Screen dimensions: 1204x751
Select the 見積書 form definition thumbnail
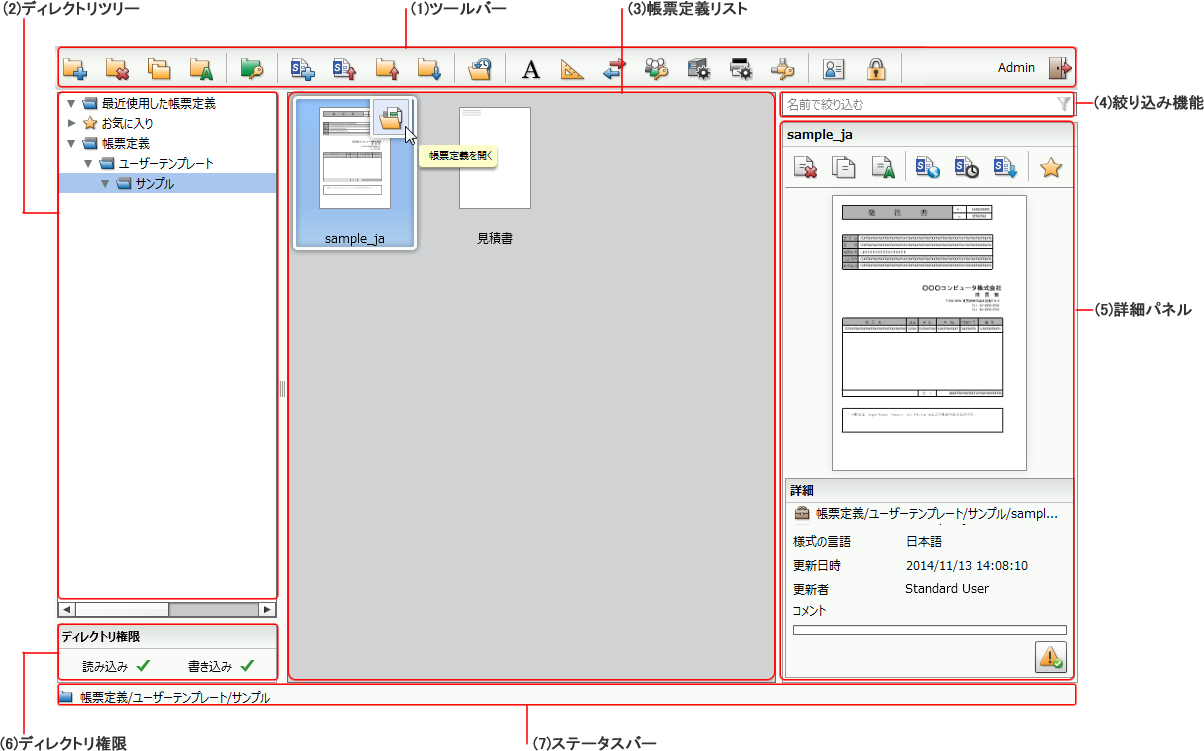click(x=495, y=158)
